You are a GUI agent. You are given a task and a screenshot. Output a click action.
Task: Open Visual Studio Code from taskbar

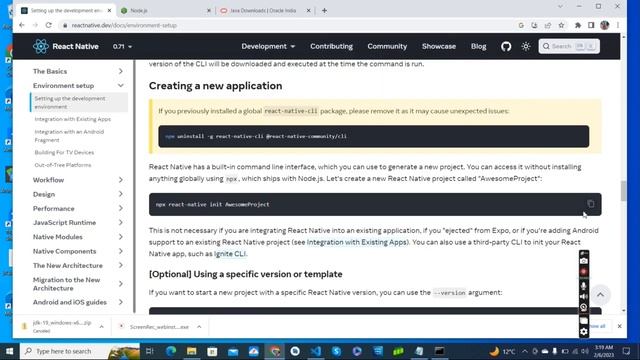click(x=316, y=351)
